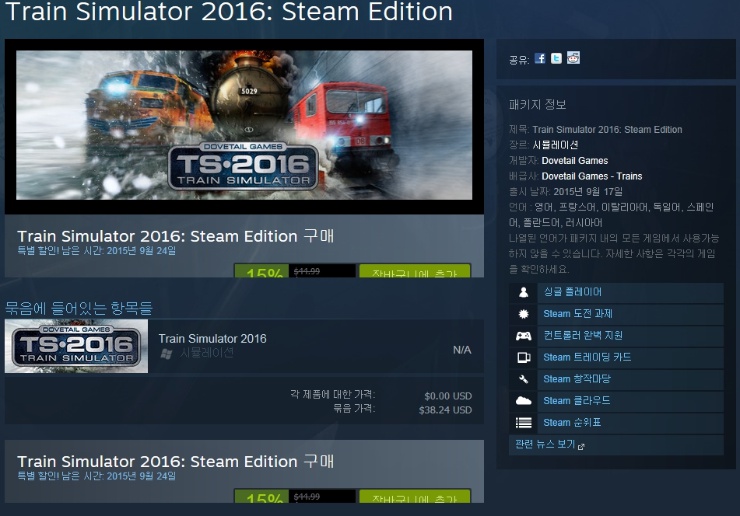
Task: Click the Steam leaderboards list icon
Action: (523, 423)
